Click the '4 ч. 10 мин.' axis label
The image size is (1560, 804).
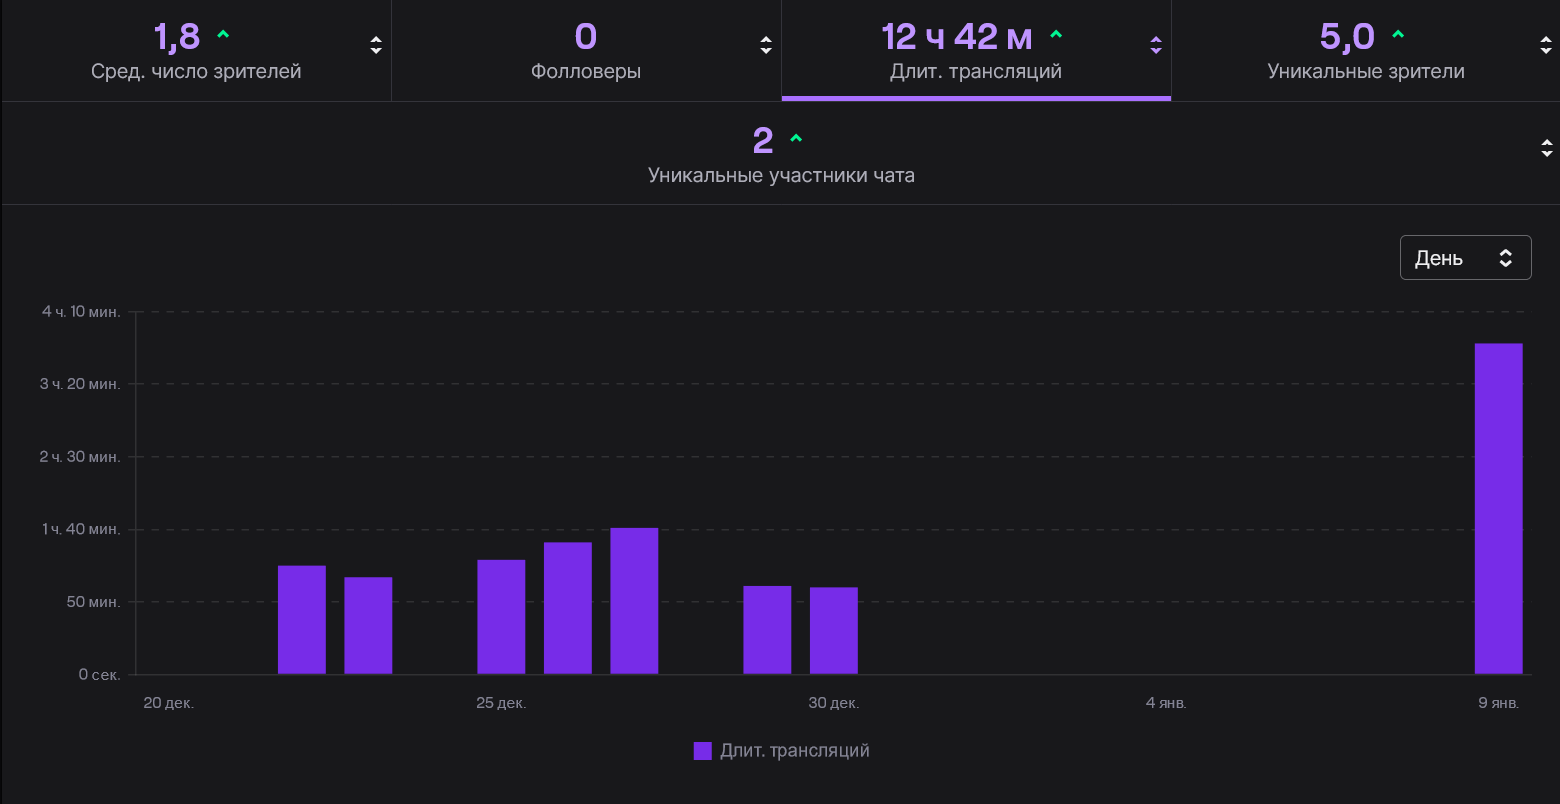[x=81, y=312]
